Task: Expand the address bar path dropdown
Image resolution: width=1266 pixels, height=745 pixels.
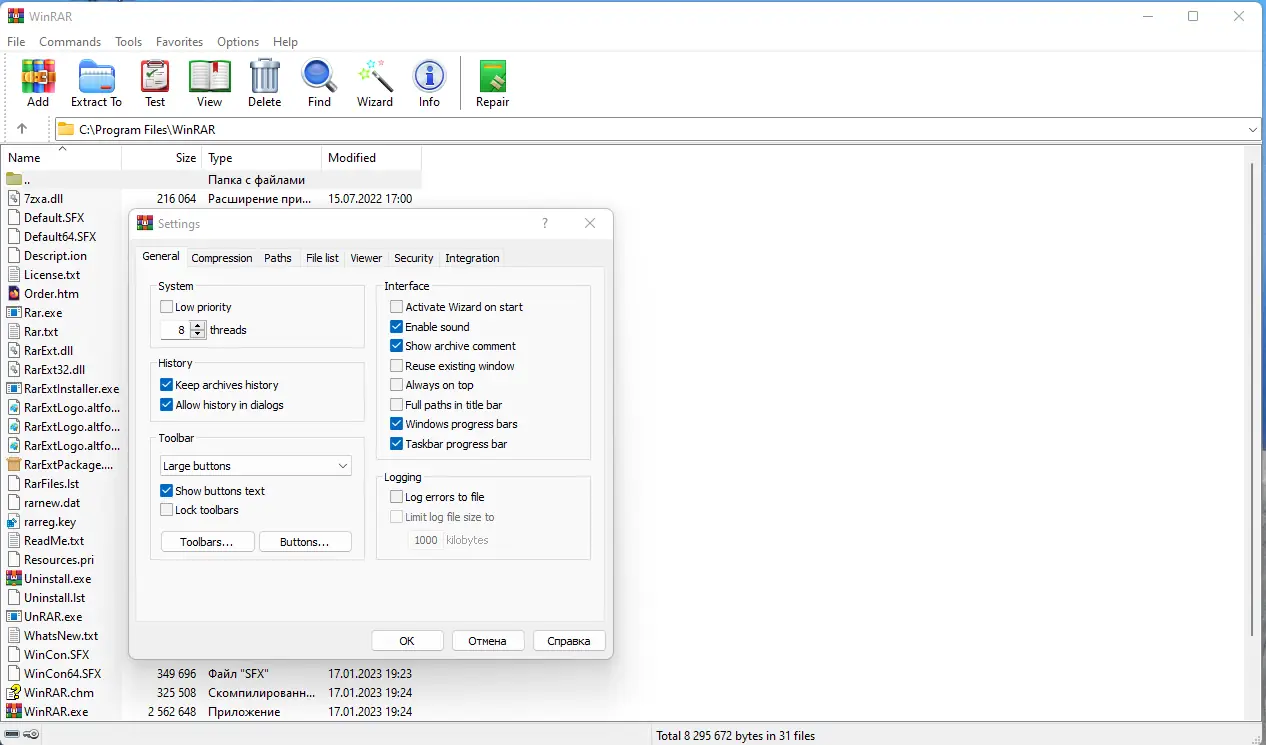Action: 1253,129
